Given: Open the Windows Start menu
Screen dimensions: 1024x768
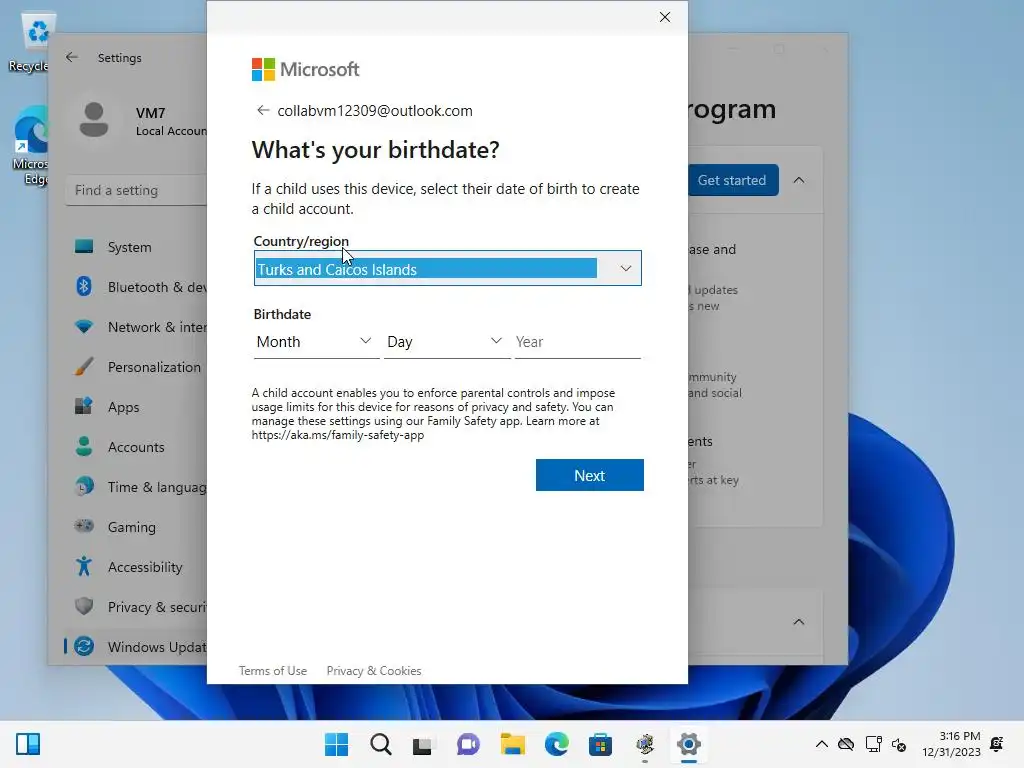Looking at the screenshot, I should 336,744.
